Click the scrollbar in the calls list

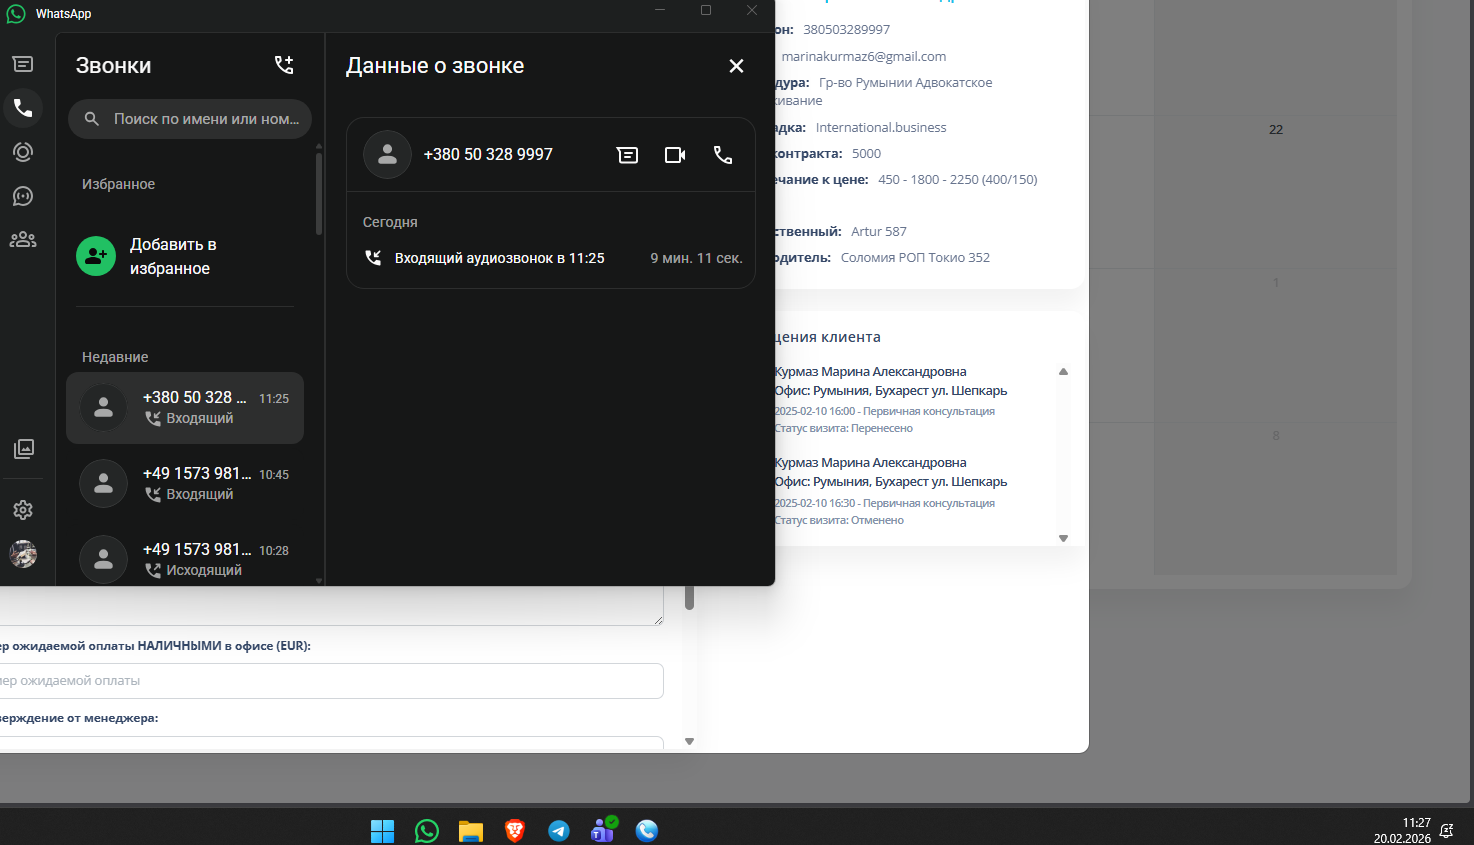(x=319, y=192)
